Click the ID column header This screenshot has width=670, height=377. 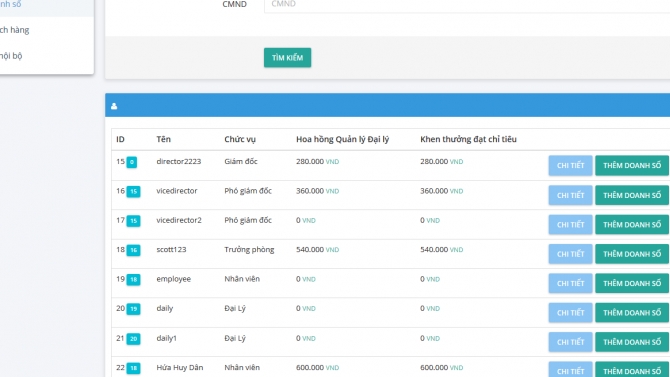pyautogui.click(x=120, y=139)
